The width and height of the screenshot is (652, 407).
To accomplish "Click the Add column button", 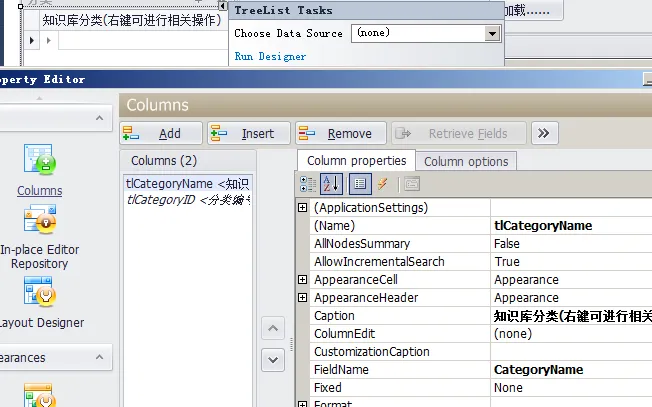I will click(x=160, y=133).
